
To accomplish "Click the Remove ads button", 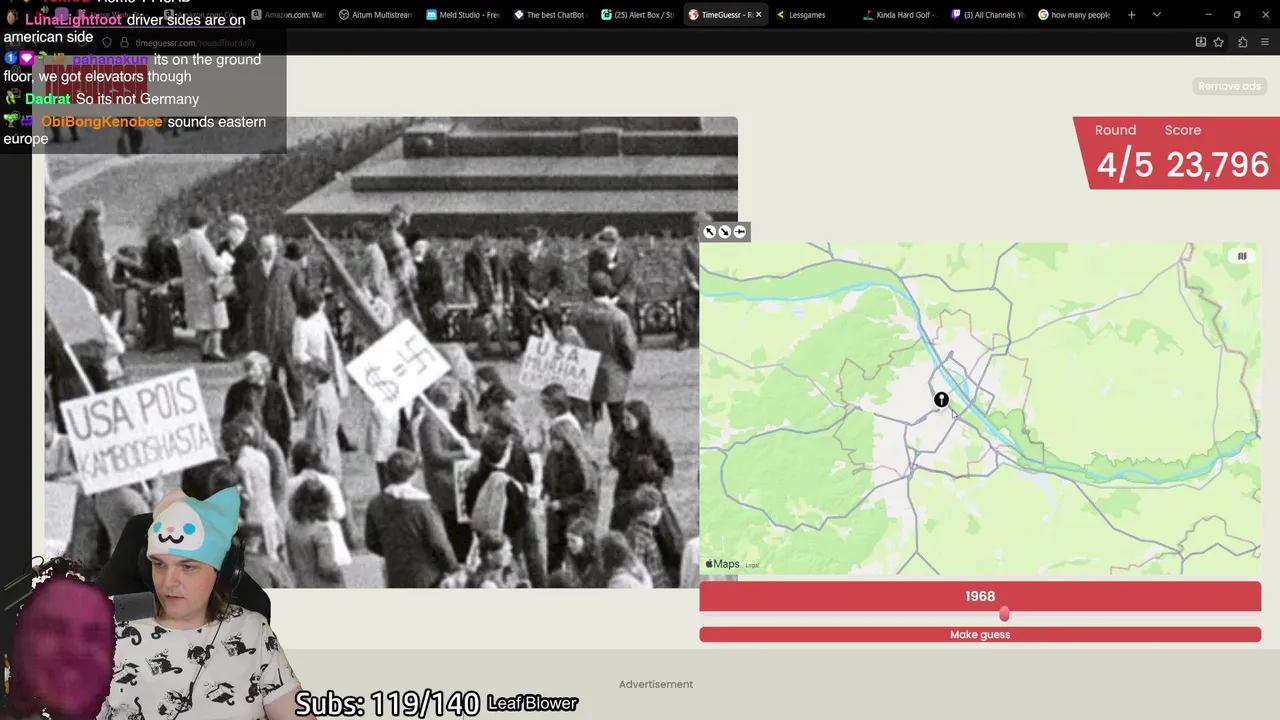I will pyautogui.click(x=1229, y=86).
